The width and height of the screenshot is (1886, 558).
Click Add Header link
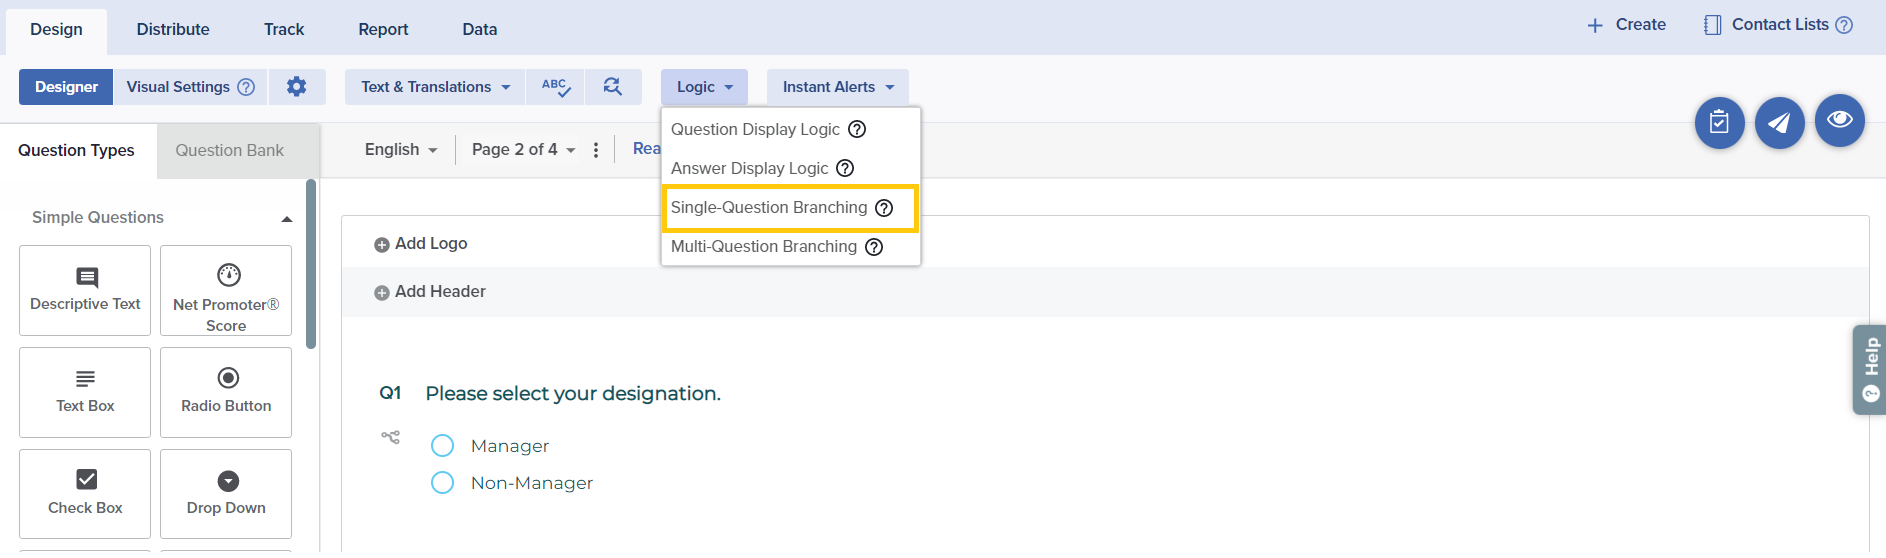pyautogui.click(x=439, y=292)
